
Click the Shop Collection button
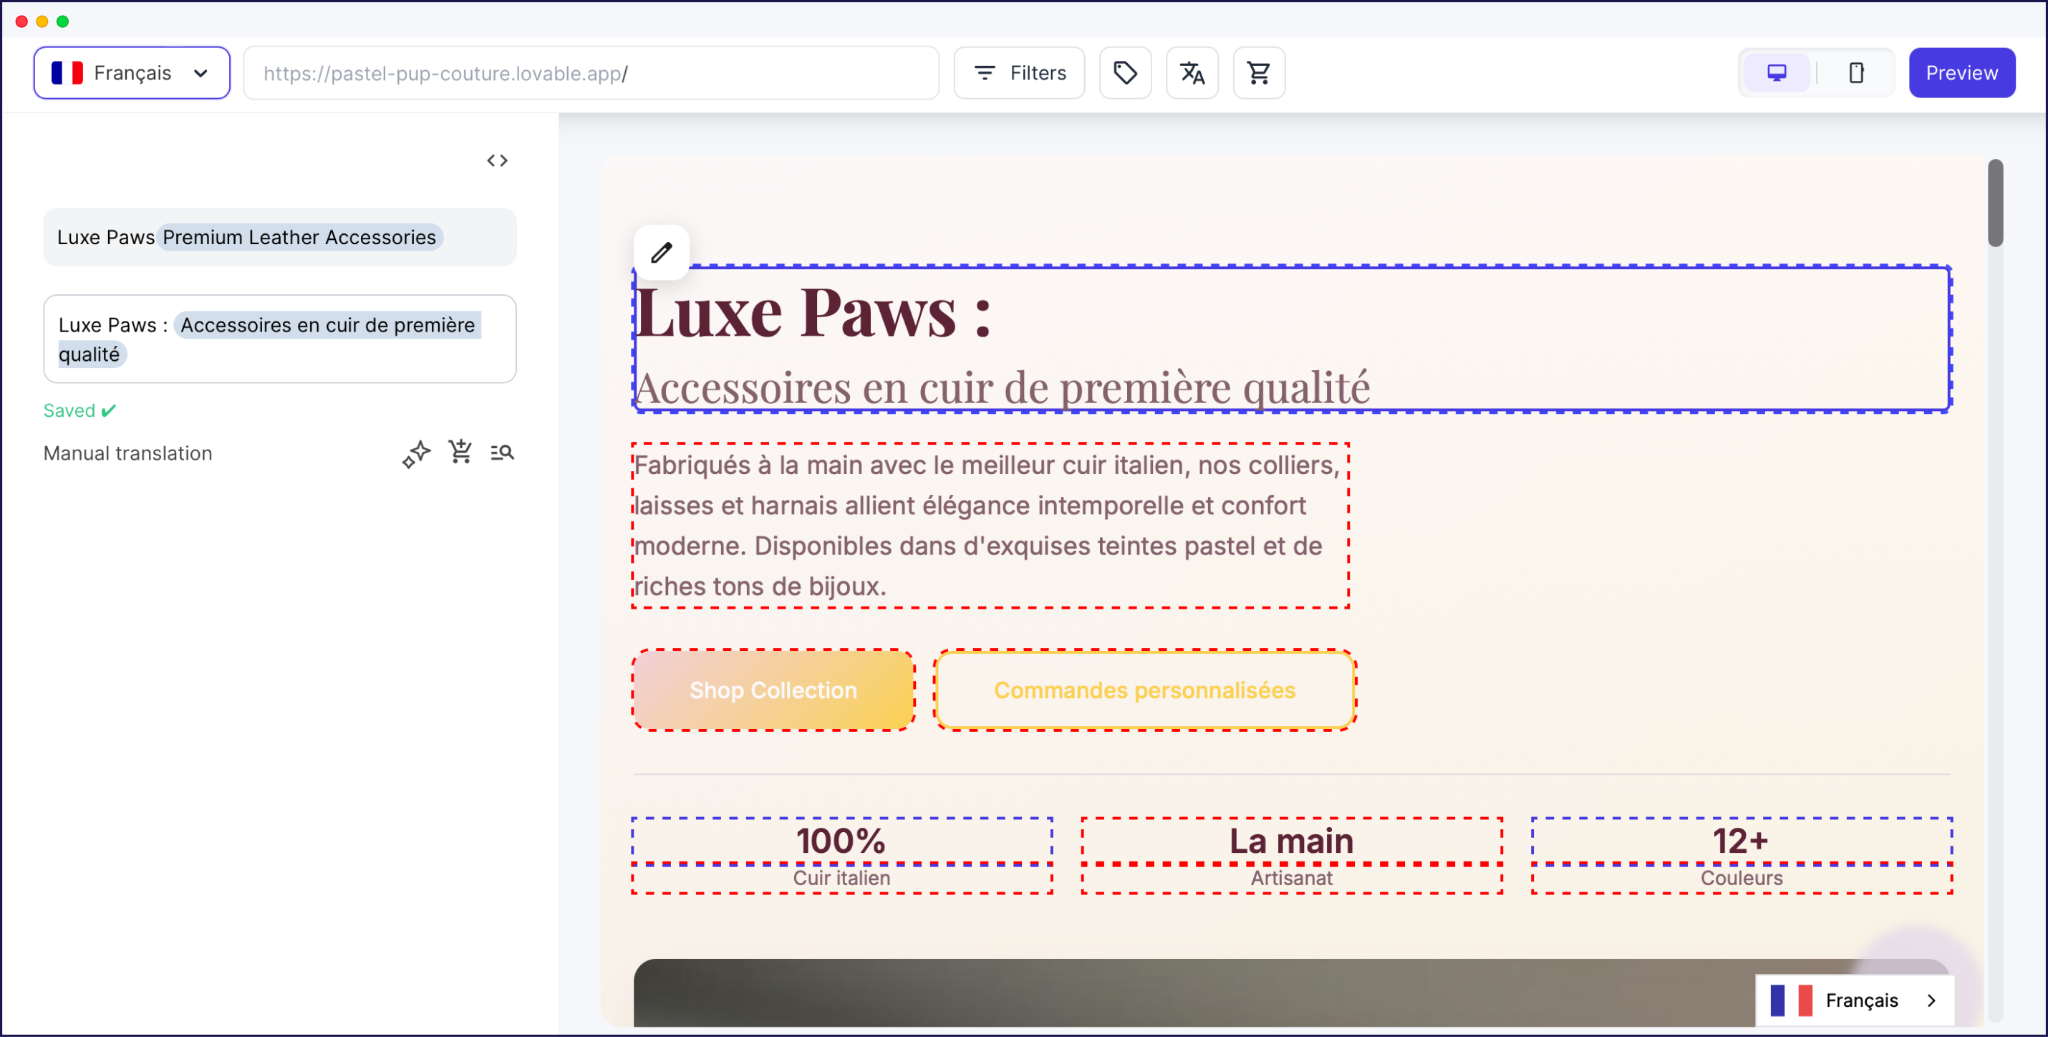click(772, 690)
